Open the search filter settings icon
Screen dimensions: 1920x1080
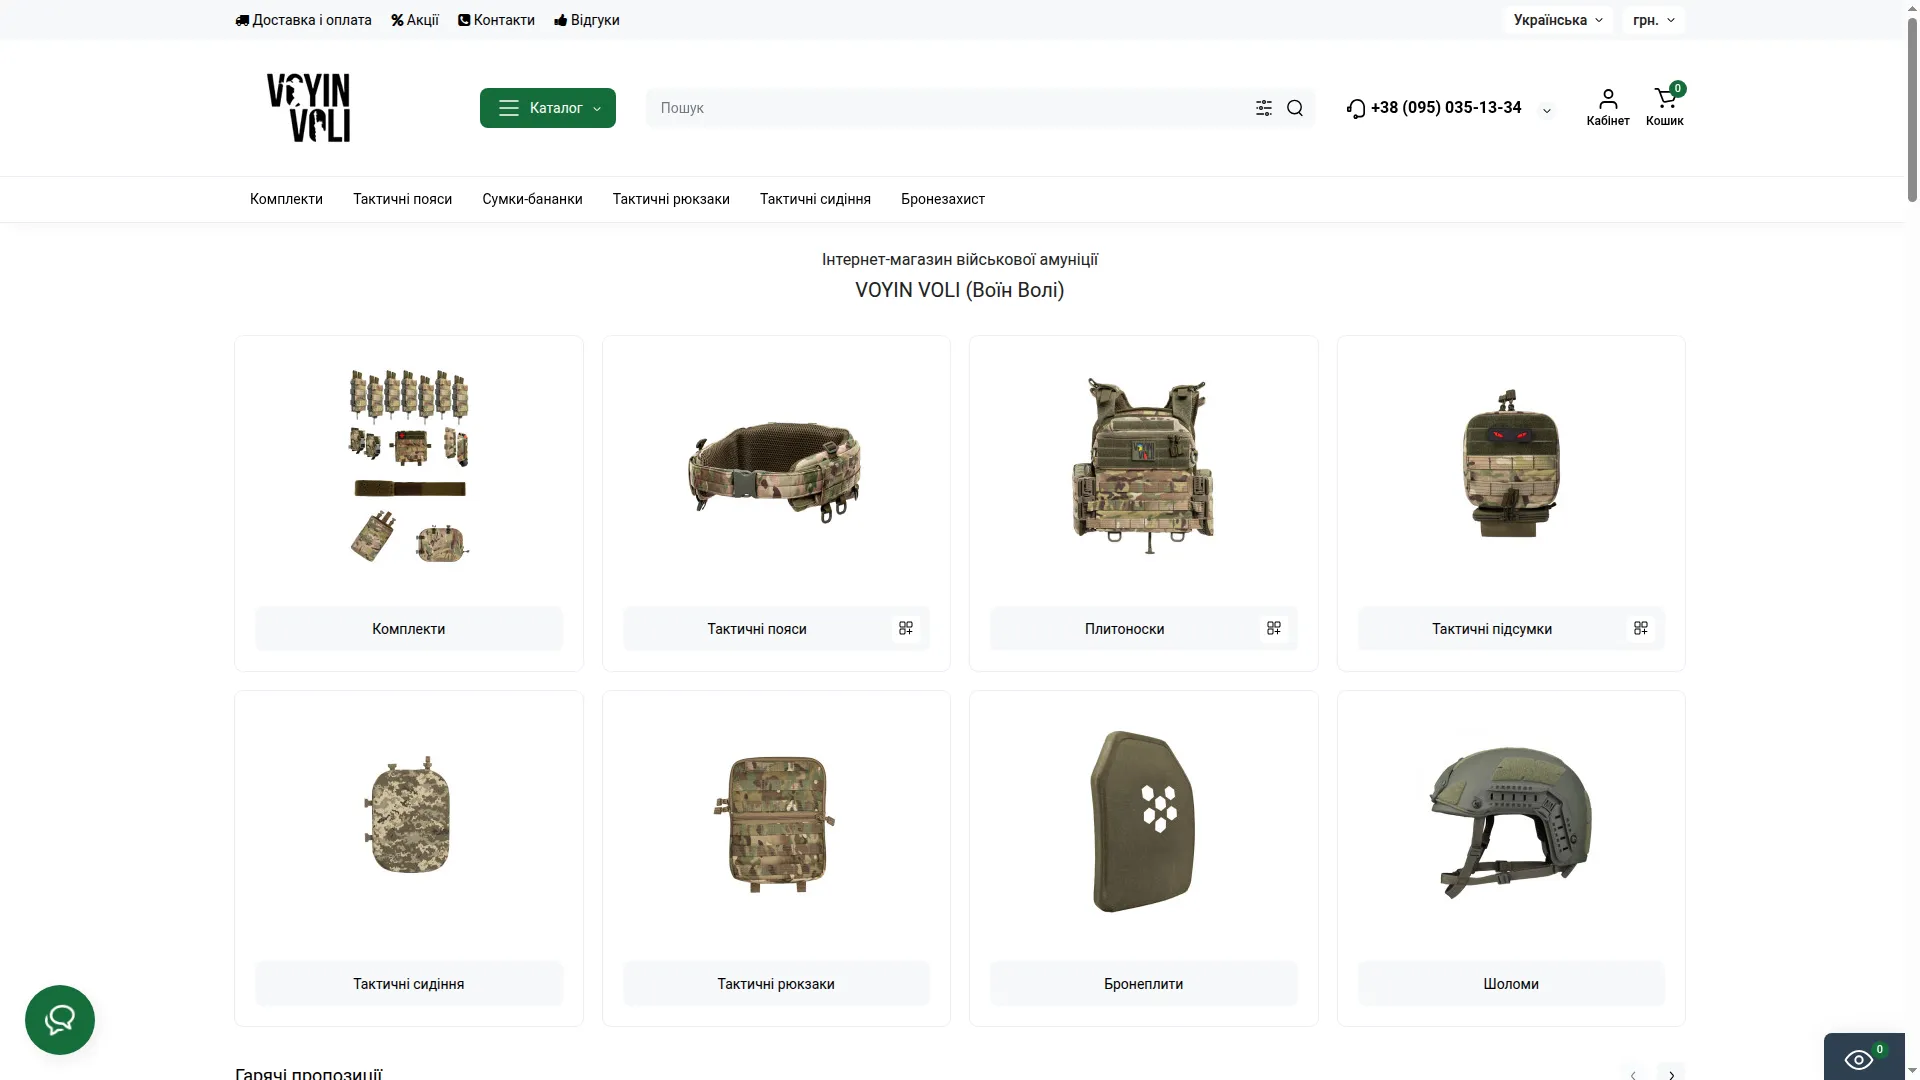click(x=1264, y=108)
